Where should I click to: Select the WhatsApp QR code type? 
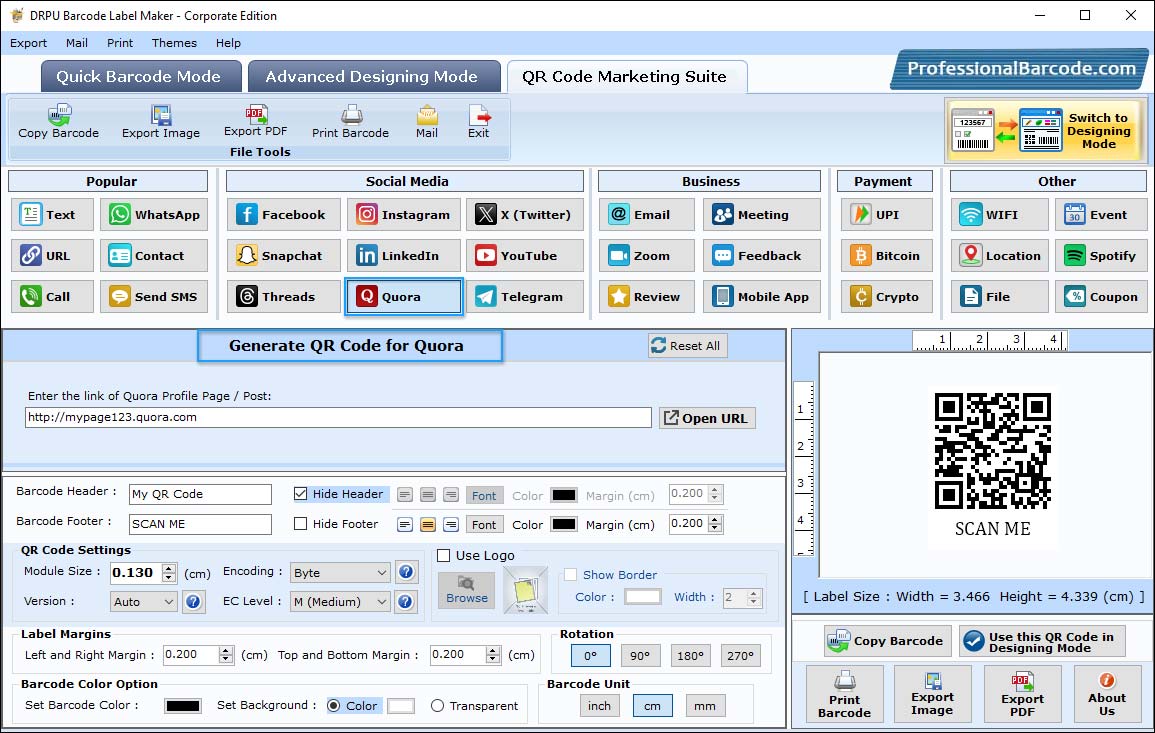[x=154, y=214]
